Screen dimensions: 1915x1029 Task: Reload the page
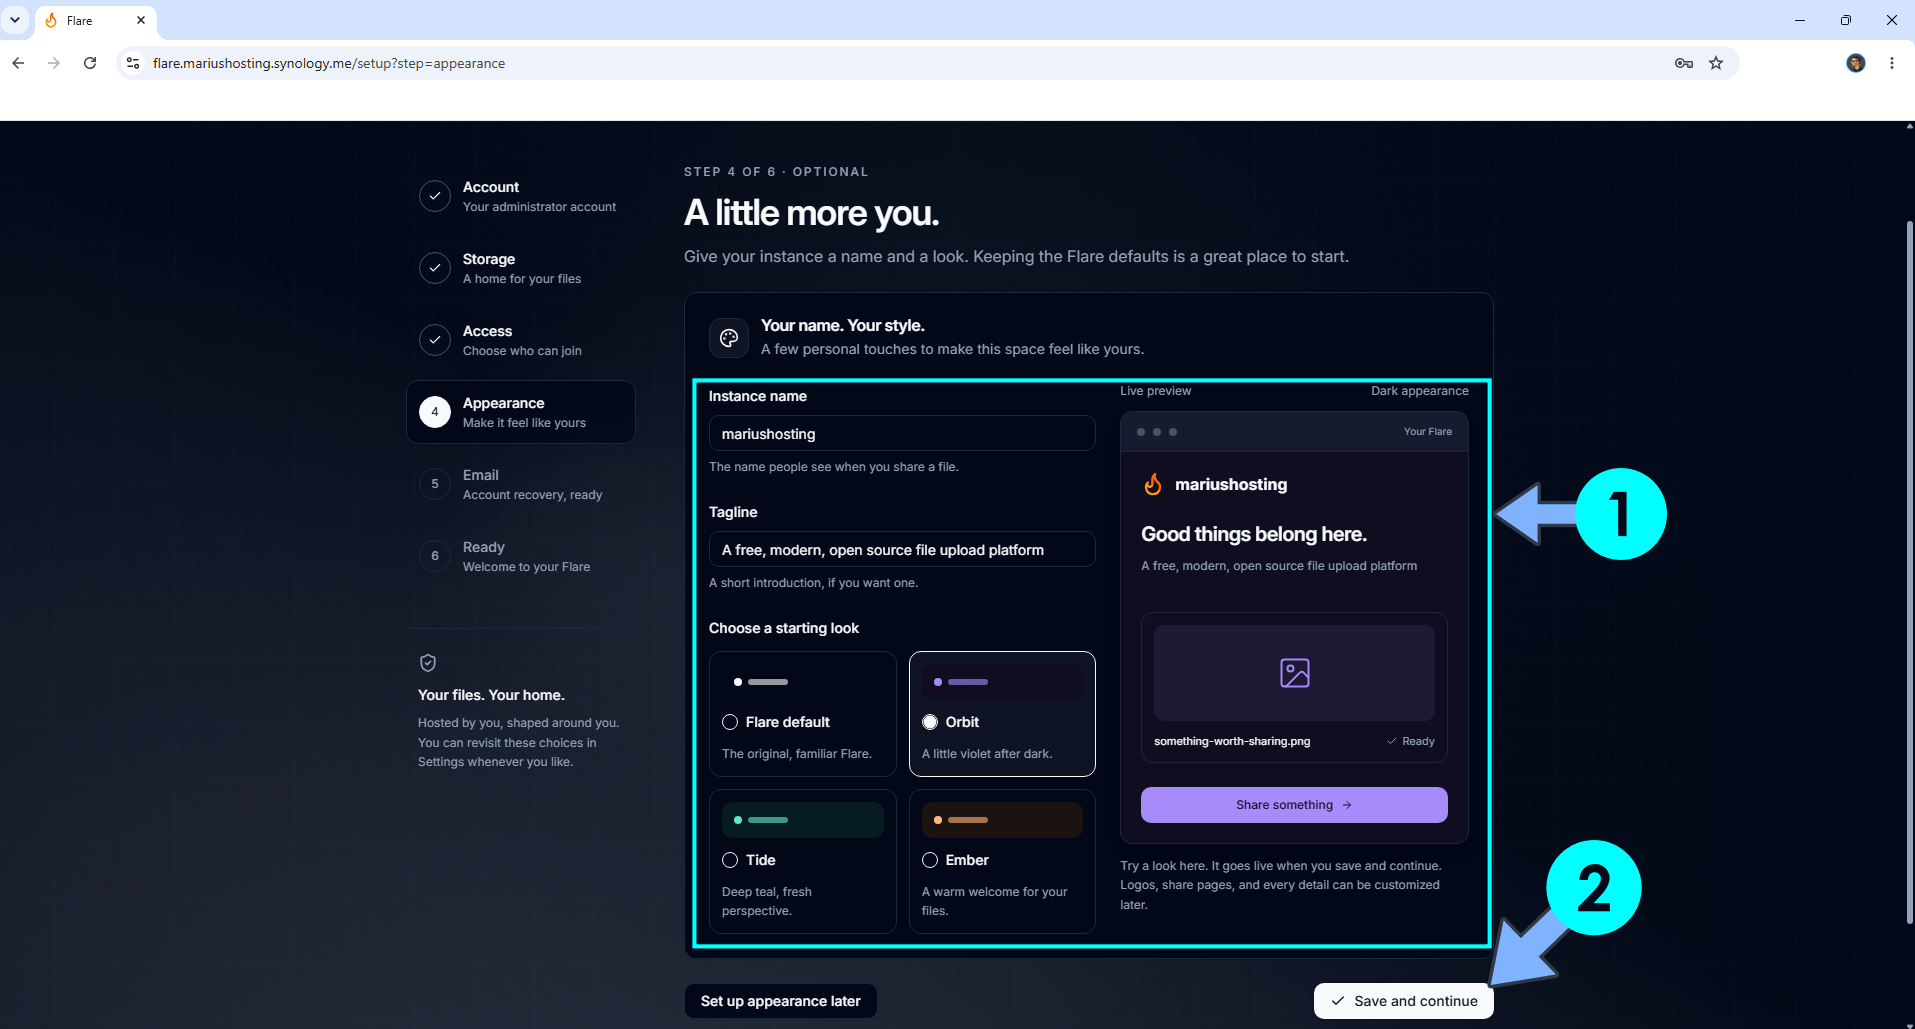[x=90, y=63]
